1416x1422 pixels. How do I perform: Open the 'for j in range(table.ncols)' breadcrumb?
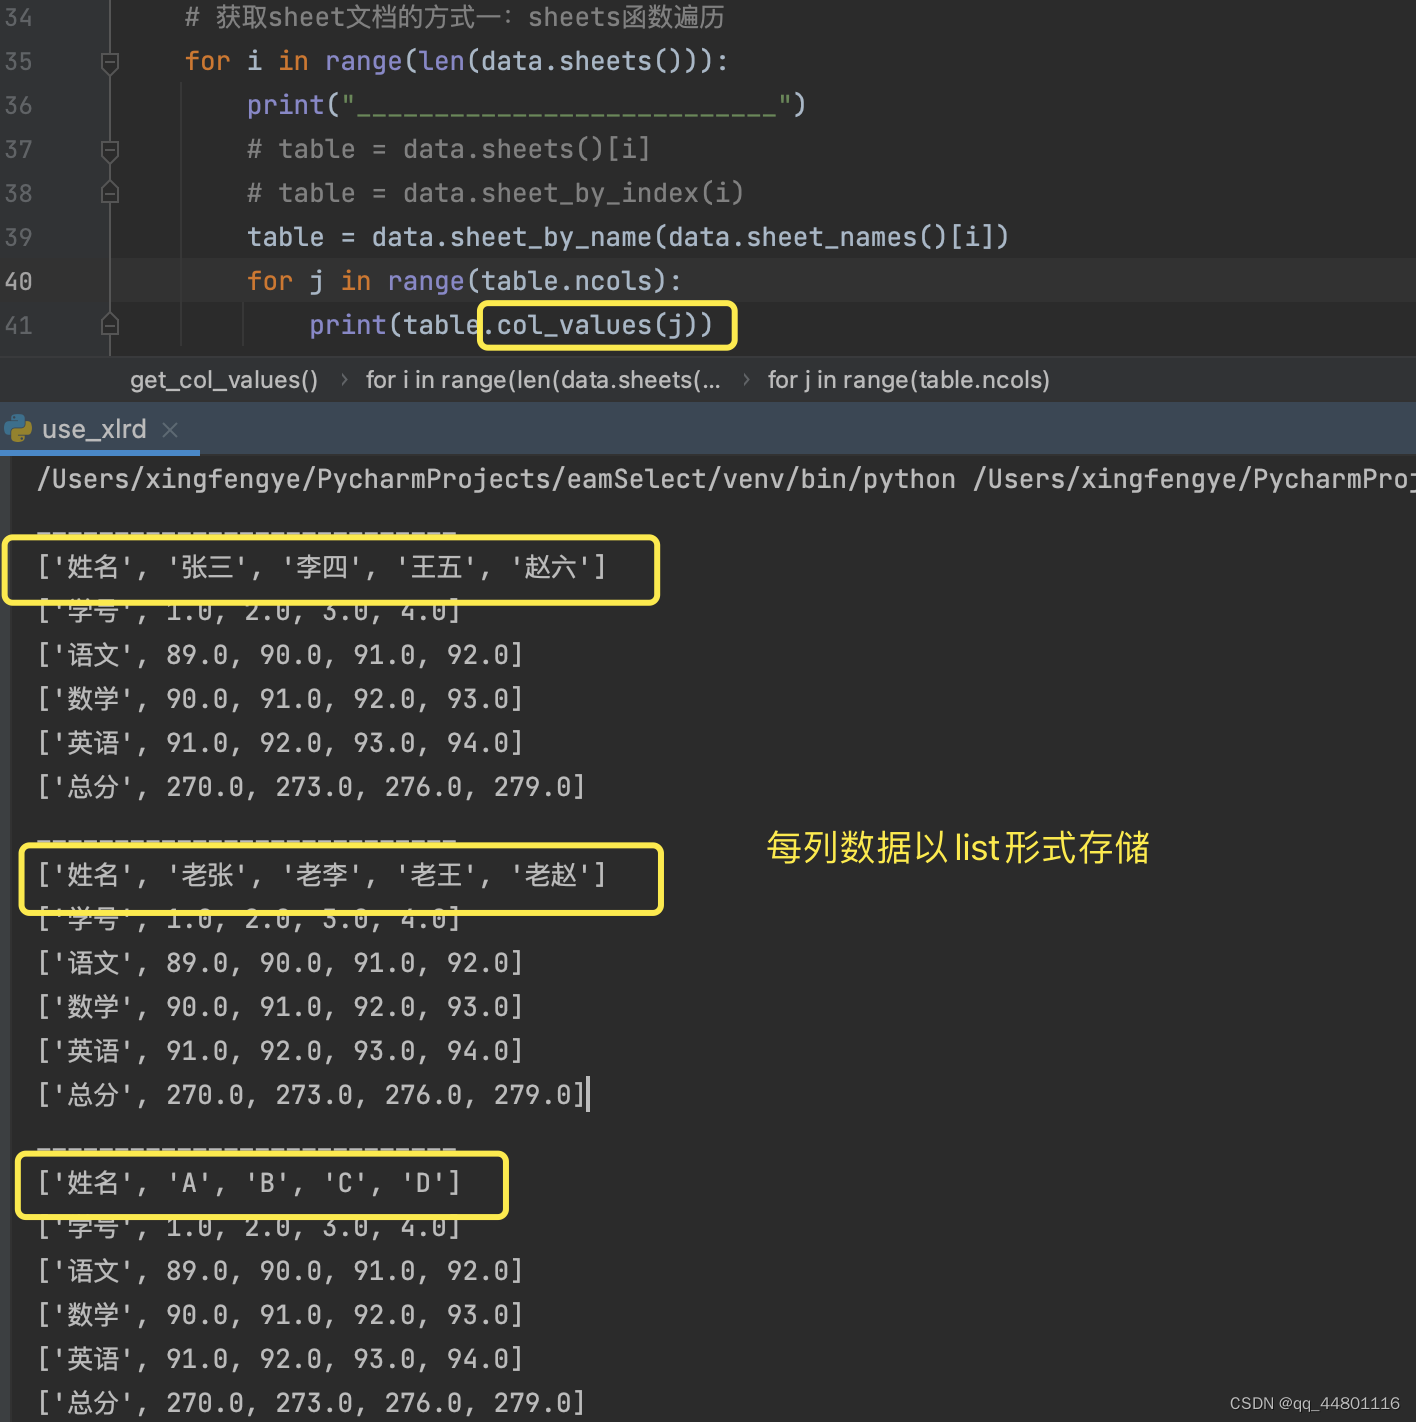[x=908, y=380]
